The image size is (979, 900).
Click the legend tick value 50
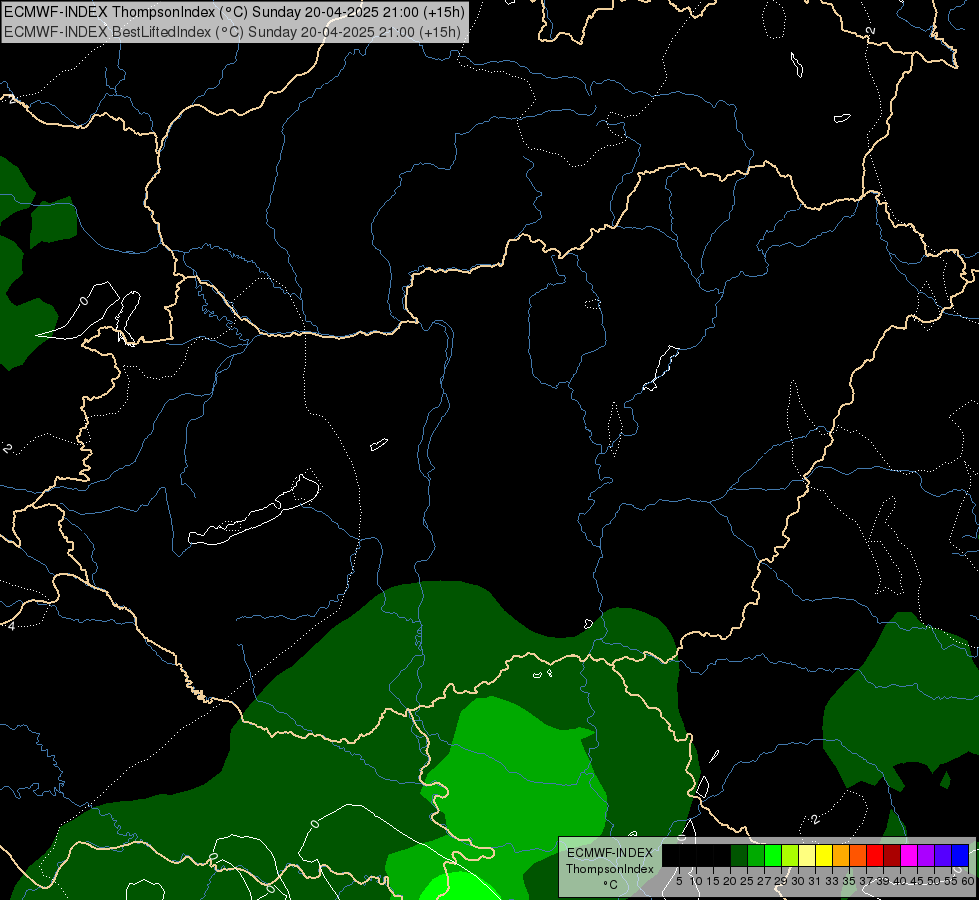coord(934,881)
